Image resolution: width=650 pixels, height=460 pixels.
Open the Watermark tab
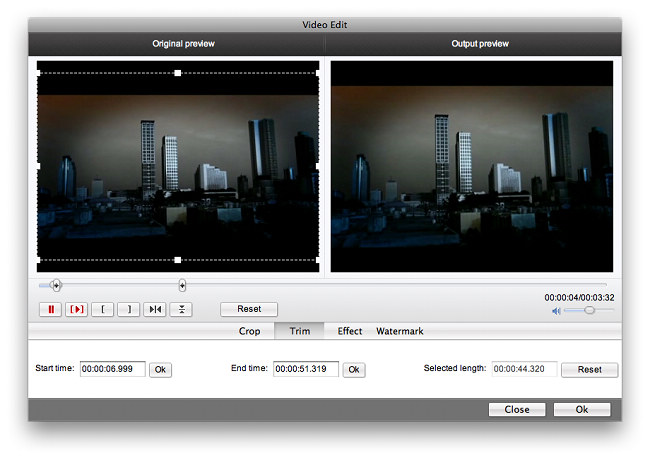point(400,331)
